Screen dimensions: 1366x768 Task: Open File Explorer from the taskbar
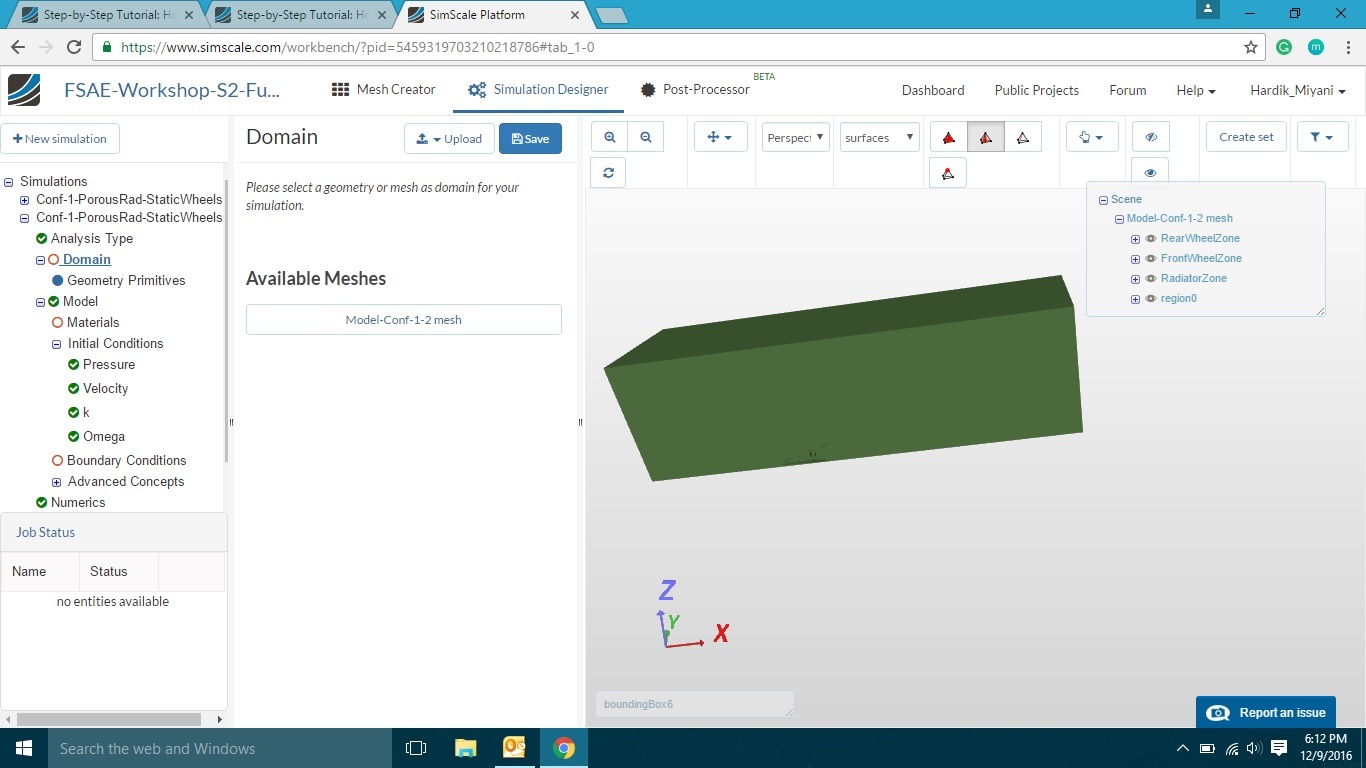(465, 748)
